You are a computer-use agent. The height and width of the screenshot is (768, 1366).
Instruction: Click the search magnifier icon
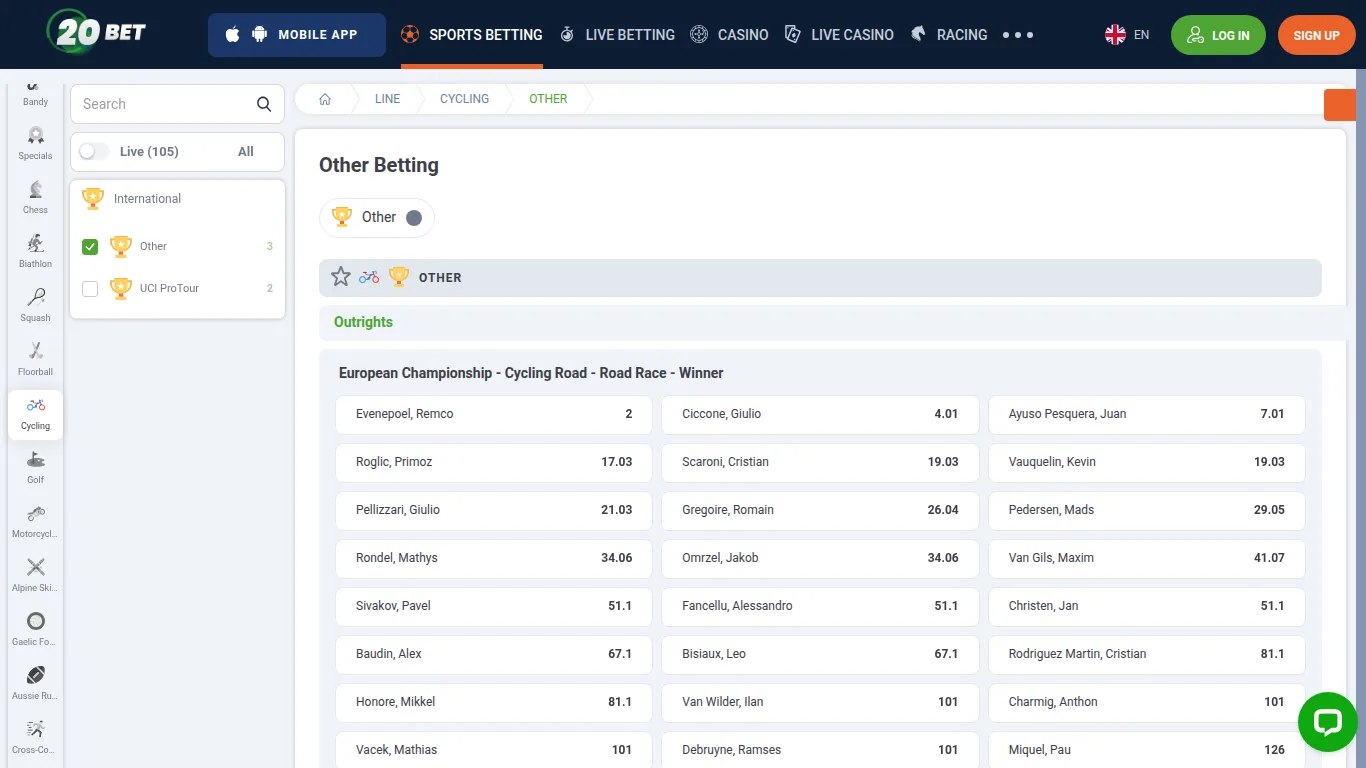click(x=264, y=104)
